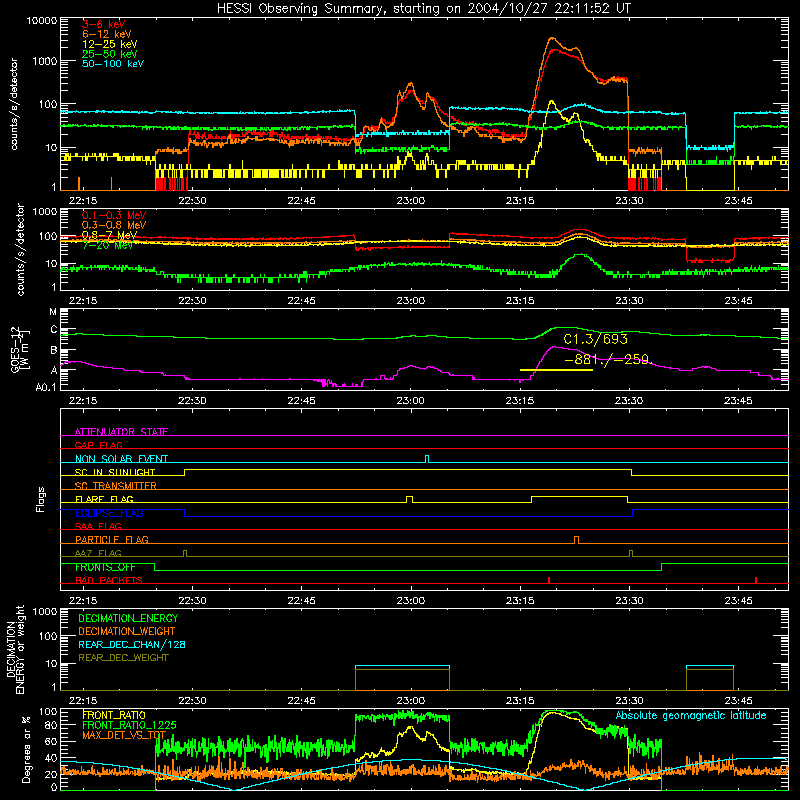The image size is (800, 800).
Task: Click the 0.1-0.3 MeV legend label
Action: coord(114,215)
